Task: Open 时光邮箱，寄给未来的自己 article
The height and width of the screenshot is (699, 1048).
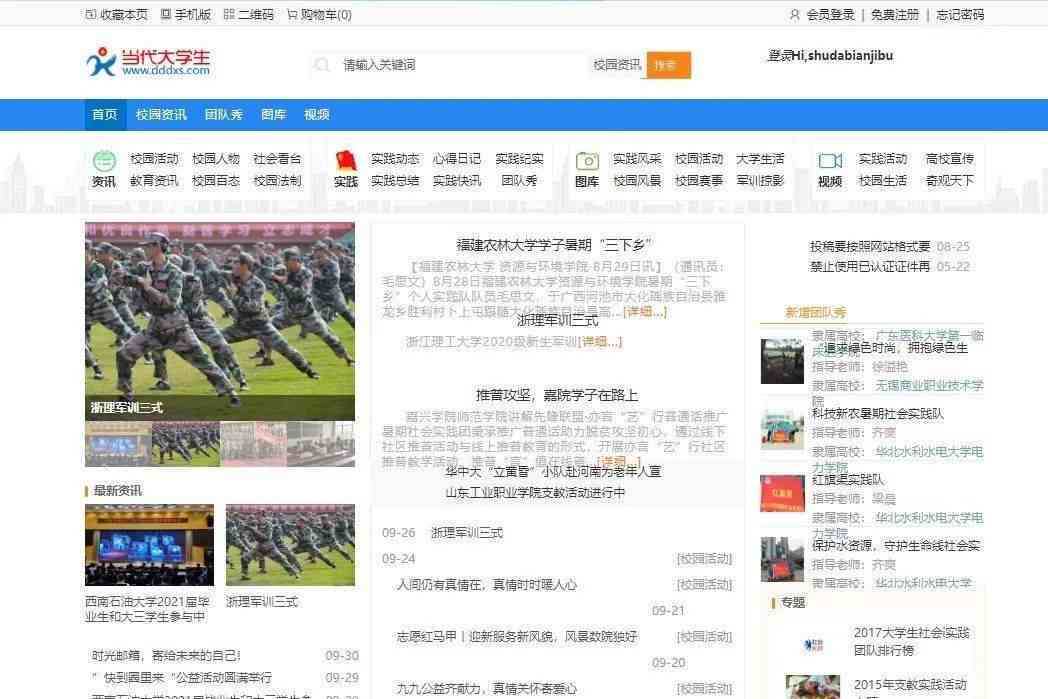Action: (x=166, y=656)
